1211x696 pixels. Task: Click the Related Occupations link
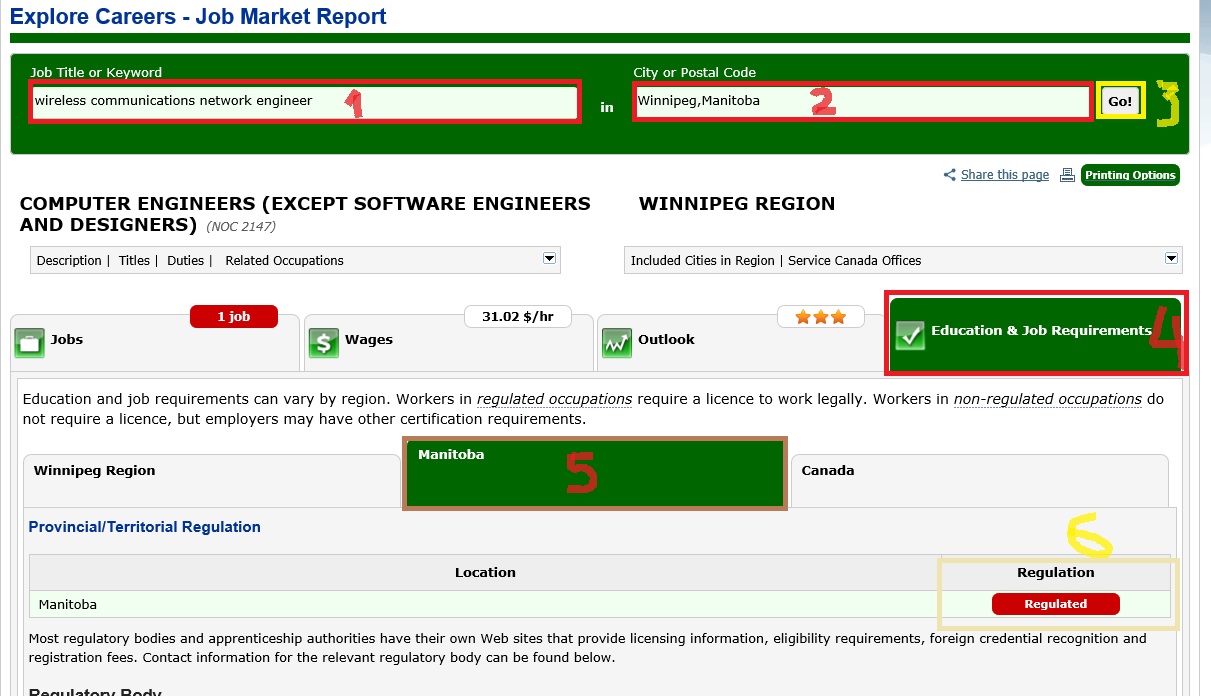pyautogui.click(x=284, y=260)
